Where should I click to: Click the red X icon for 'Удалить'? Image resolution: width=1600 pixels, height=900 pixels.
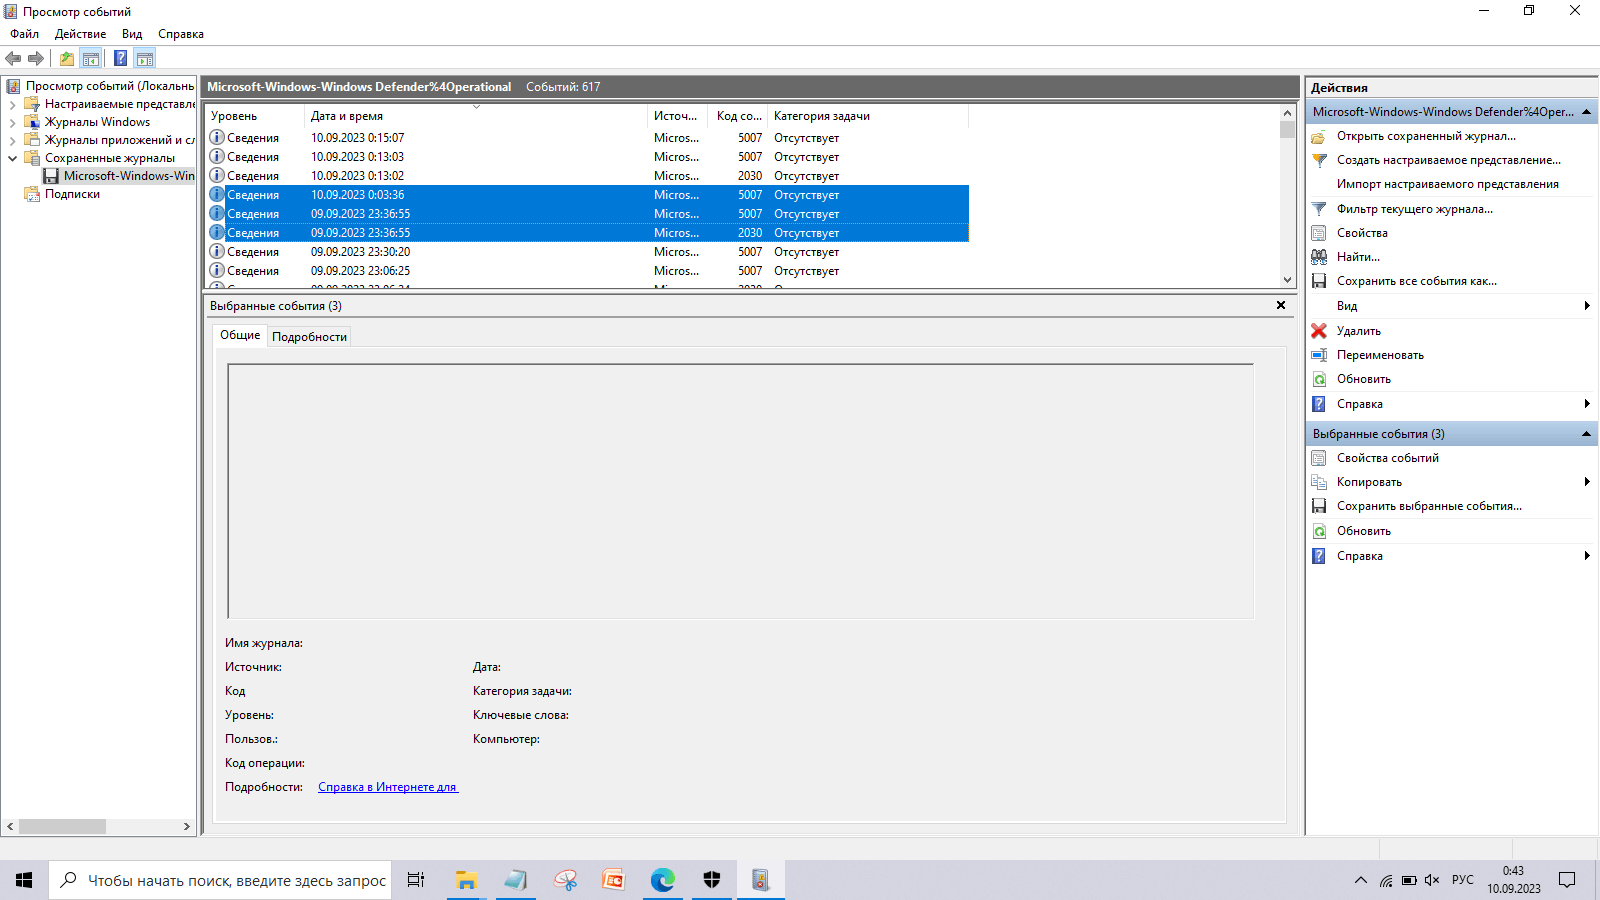[1319, 331]
